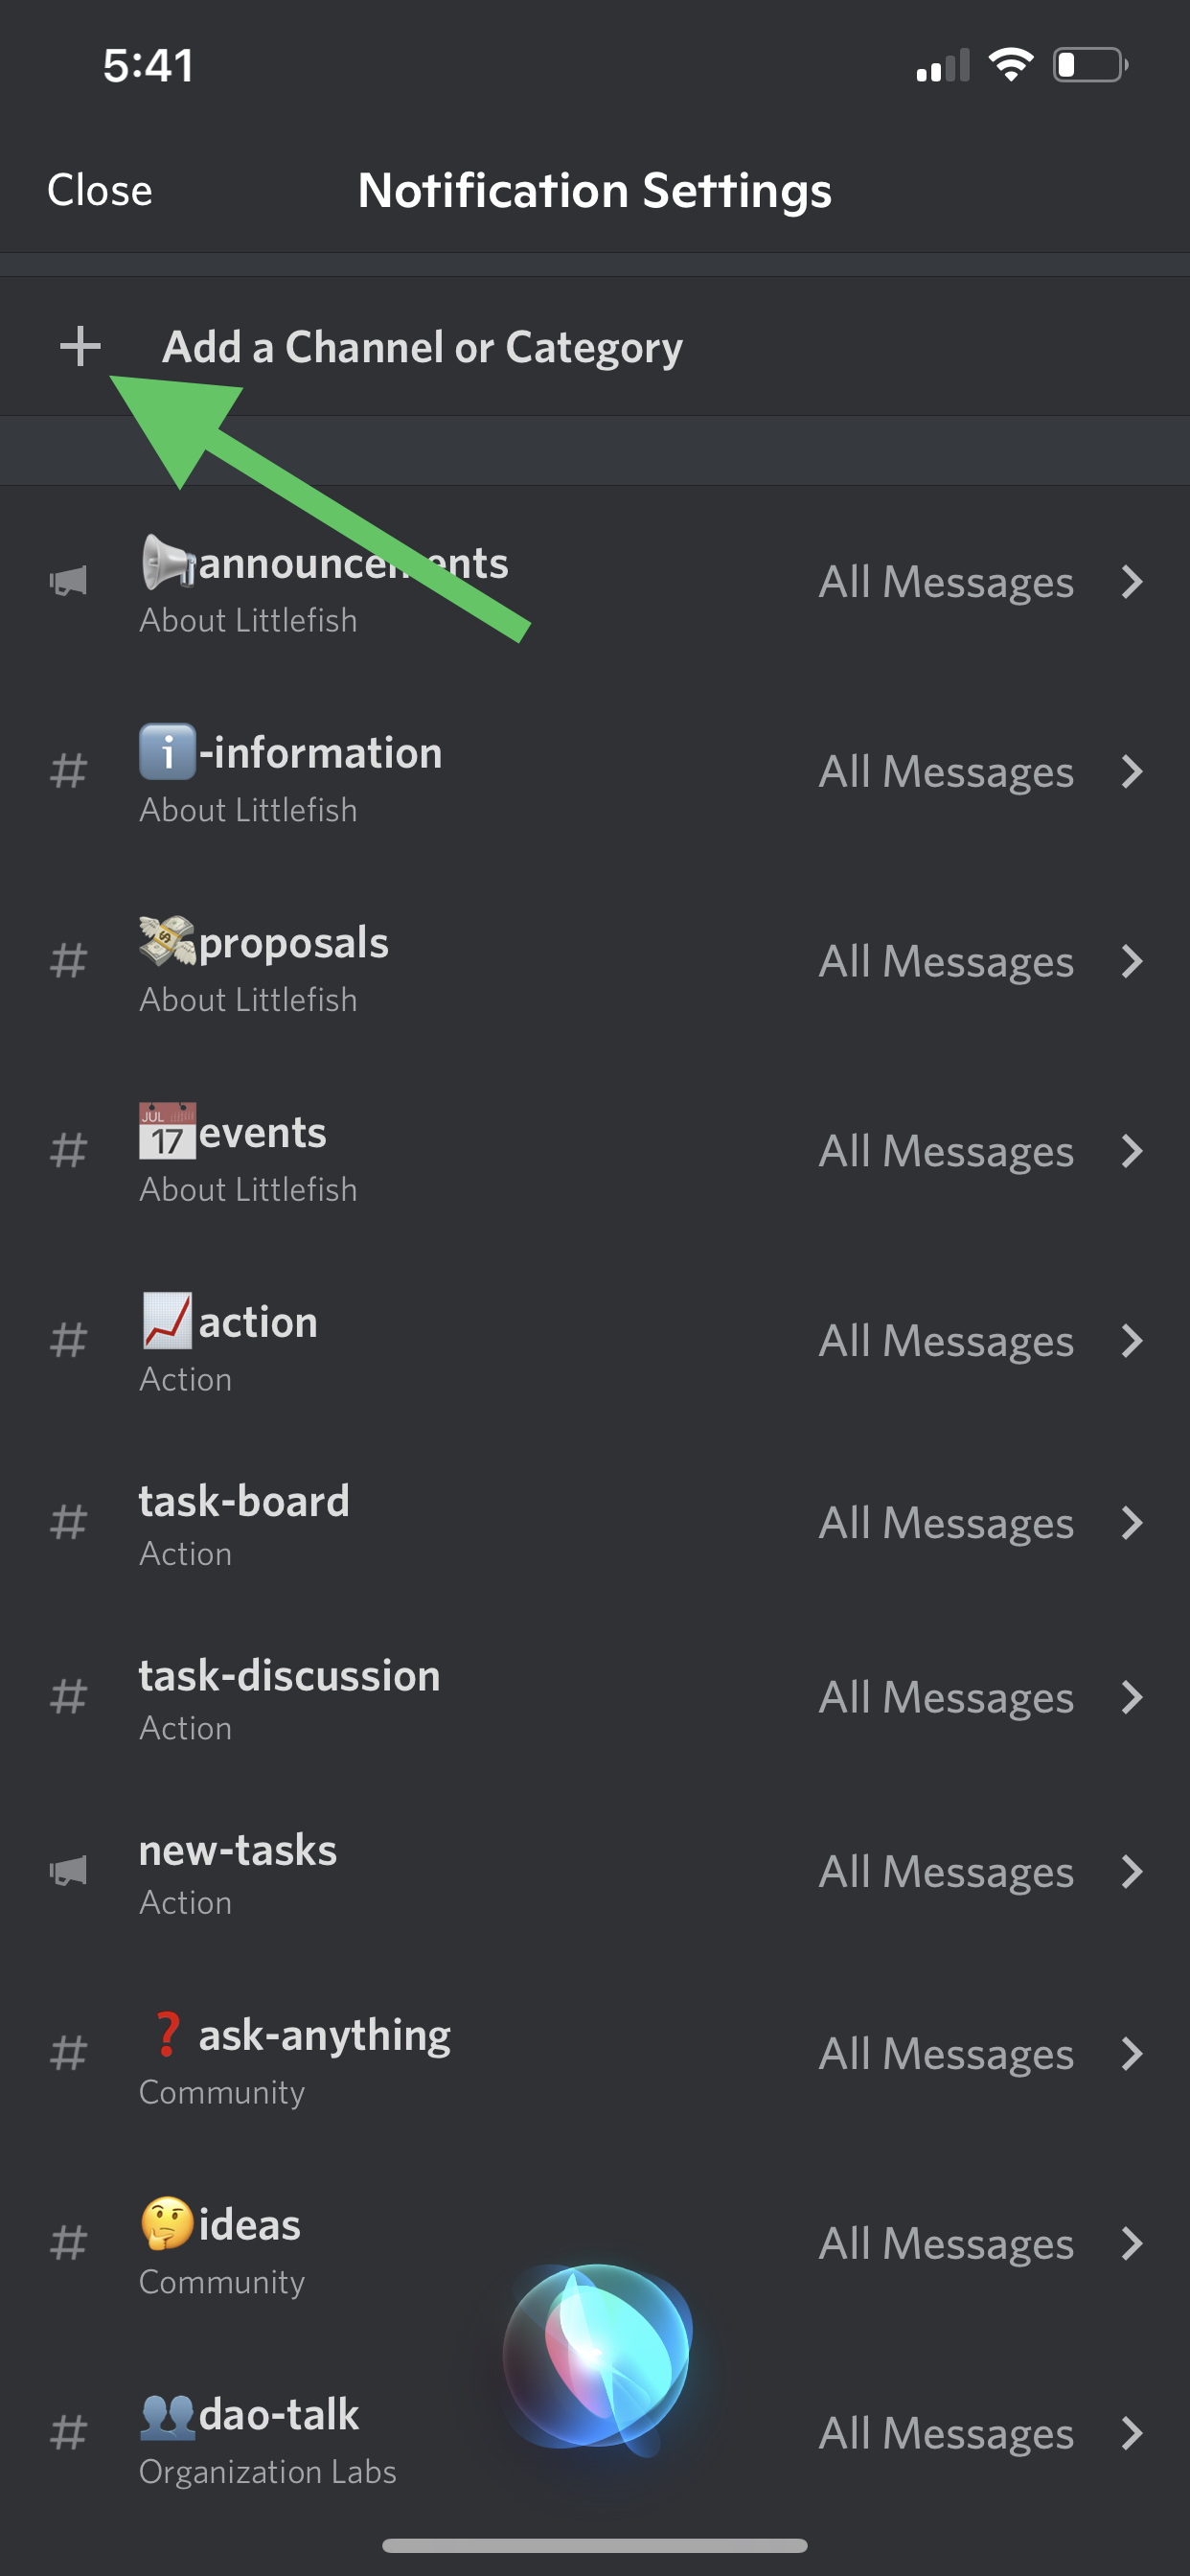1190x2576 pixels.
Task: Tap the thinking-face emoji on ideas channel
Action: click(167, 2223)
